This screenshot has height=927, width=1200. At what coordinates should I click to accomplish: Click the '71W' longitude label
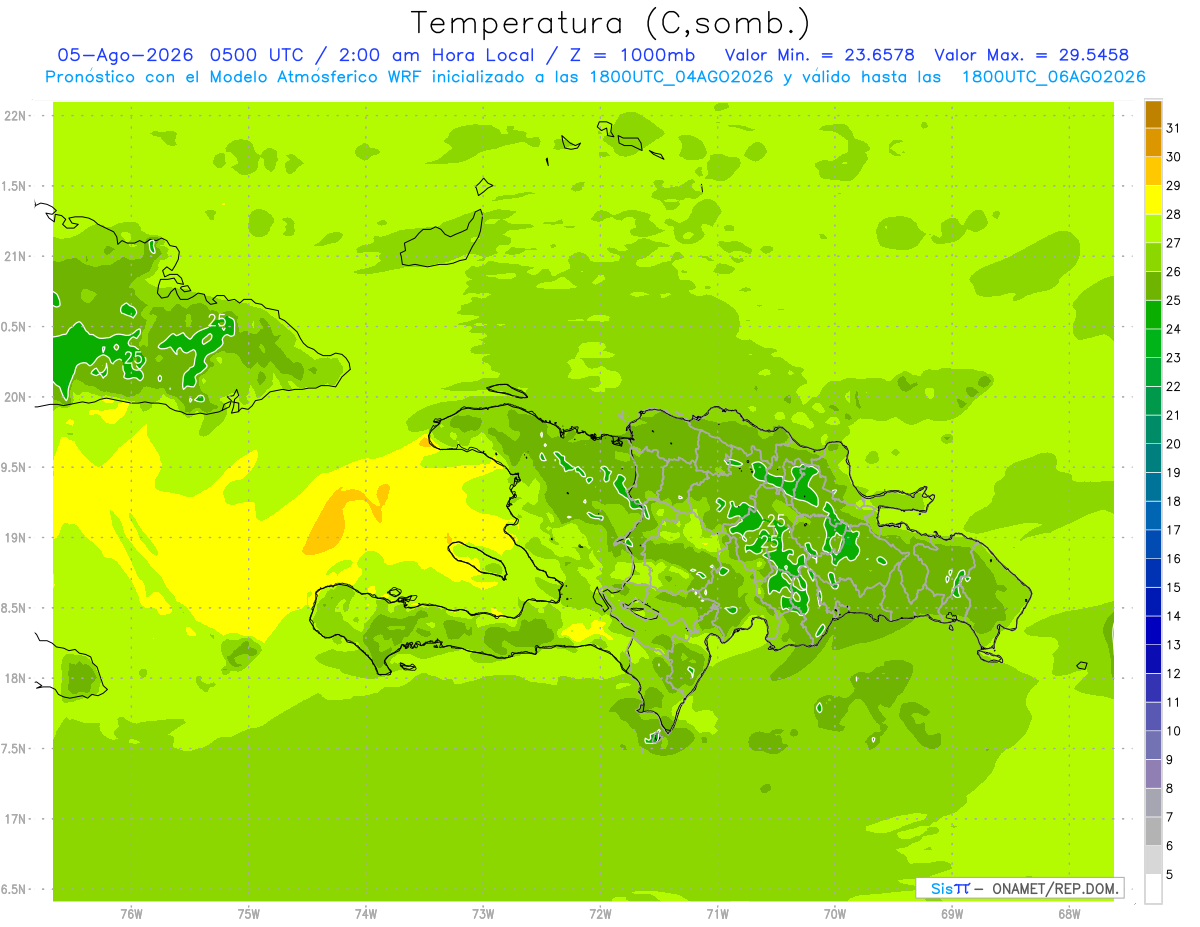[x=717, y=914]
